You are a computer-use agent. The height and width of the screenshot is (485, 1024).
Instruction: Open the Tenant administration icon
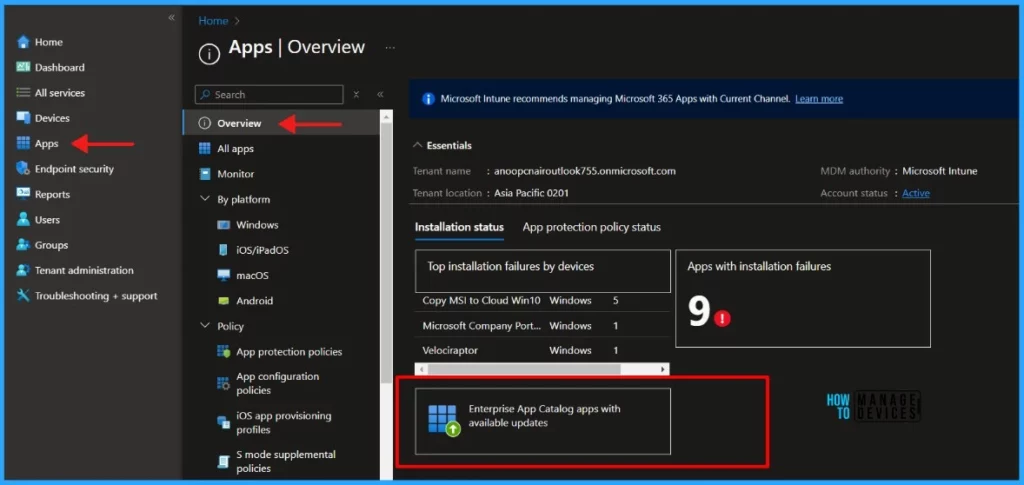coord(23,270)
